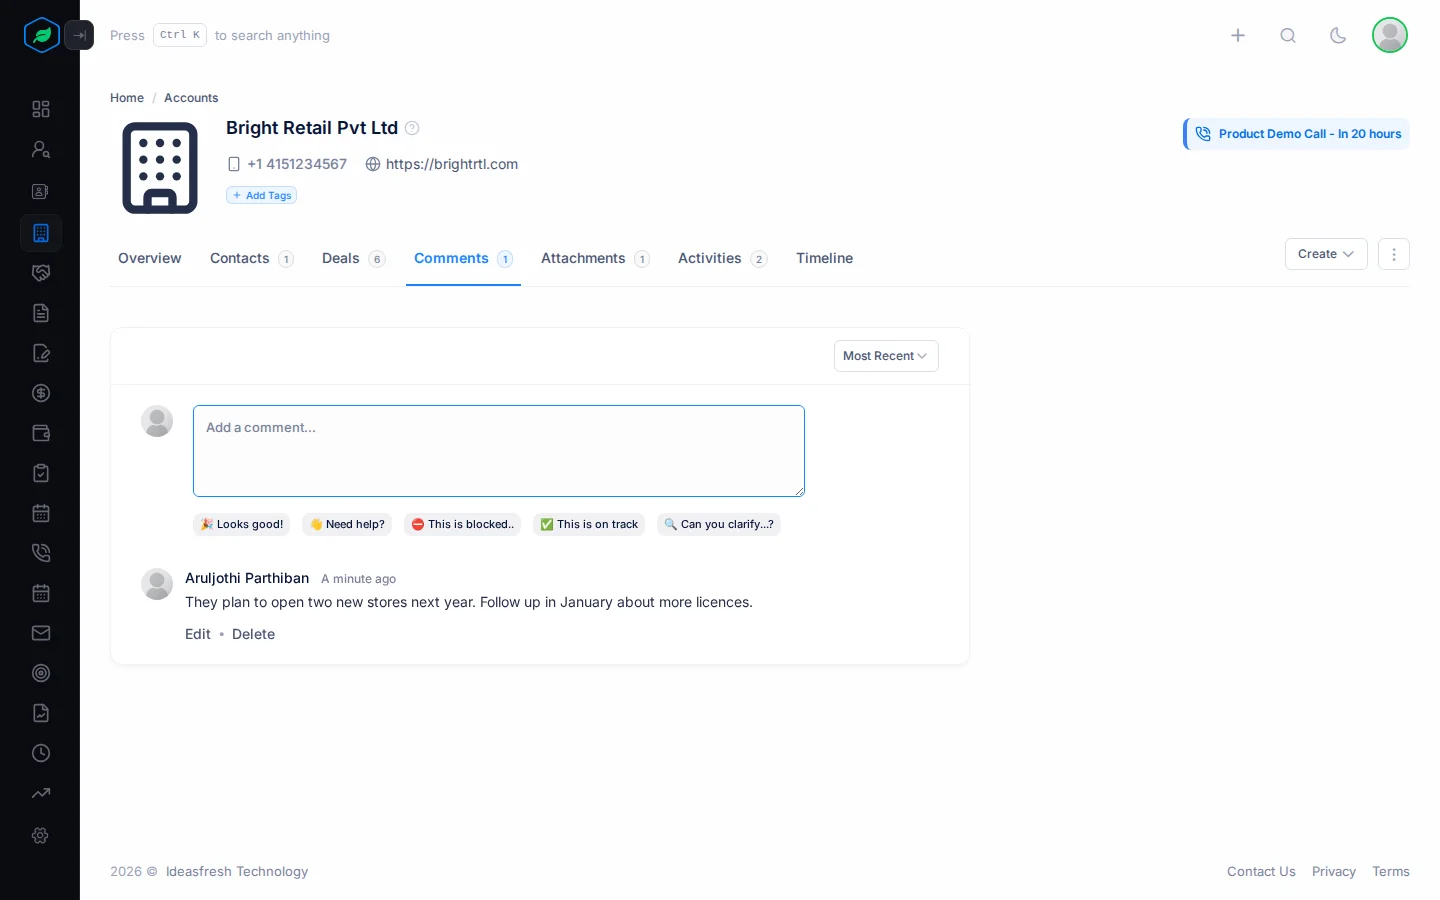Screen dimensions: 1440x900
Task: Switch to the Timeline tab
Action: pos(824,258)
